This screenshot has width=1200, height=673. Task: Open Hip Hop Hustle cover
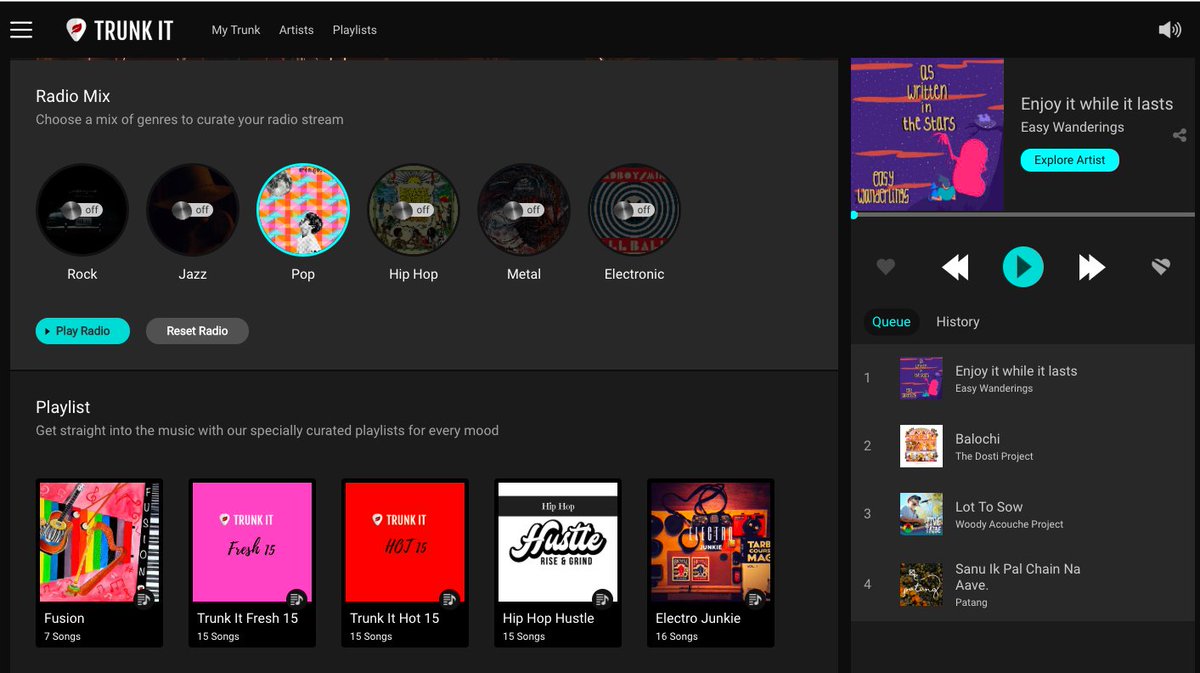(x=558, y=543)
